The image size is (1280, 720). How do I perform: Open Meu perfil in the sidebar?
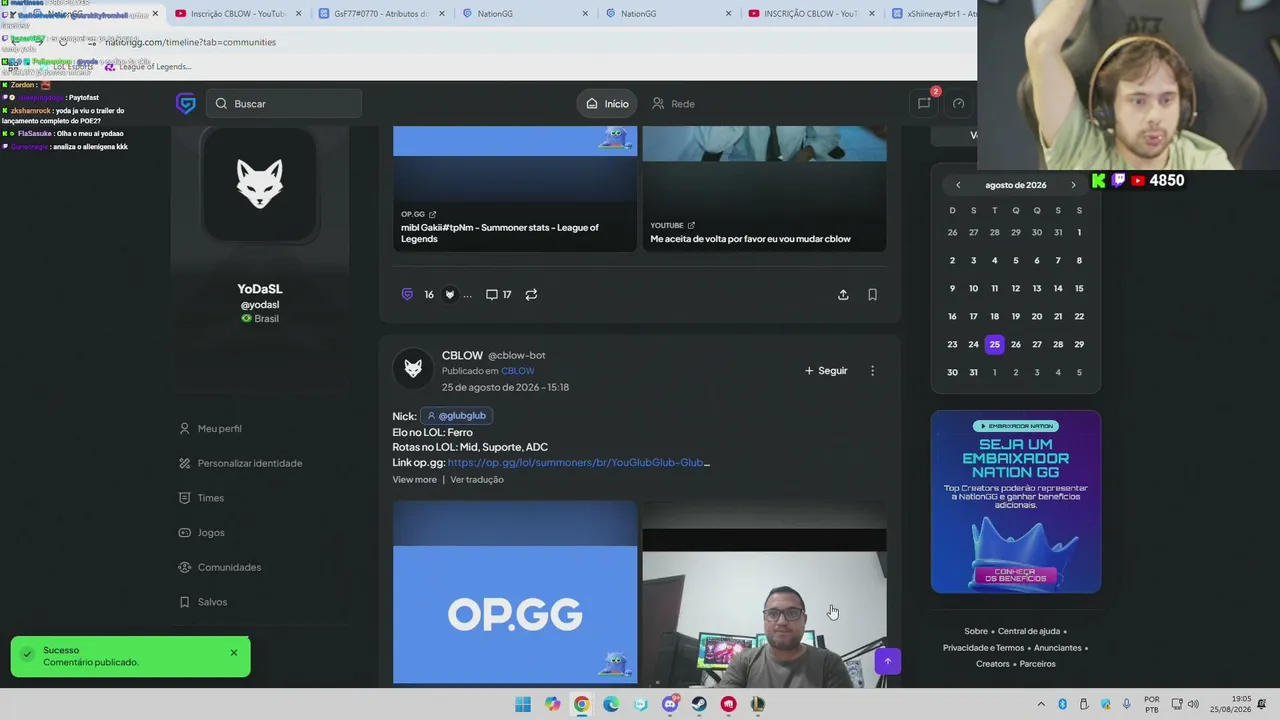210,429
